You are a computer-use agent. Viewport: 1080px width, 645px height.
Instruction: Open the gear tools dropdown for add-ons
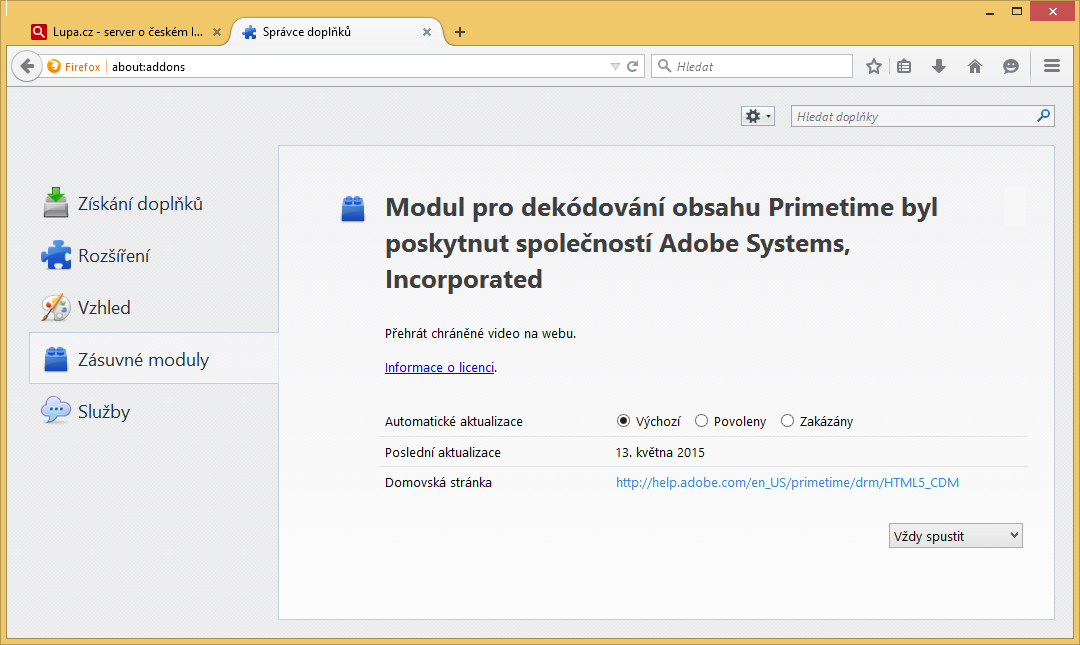coord(757,117)
